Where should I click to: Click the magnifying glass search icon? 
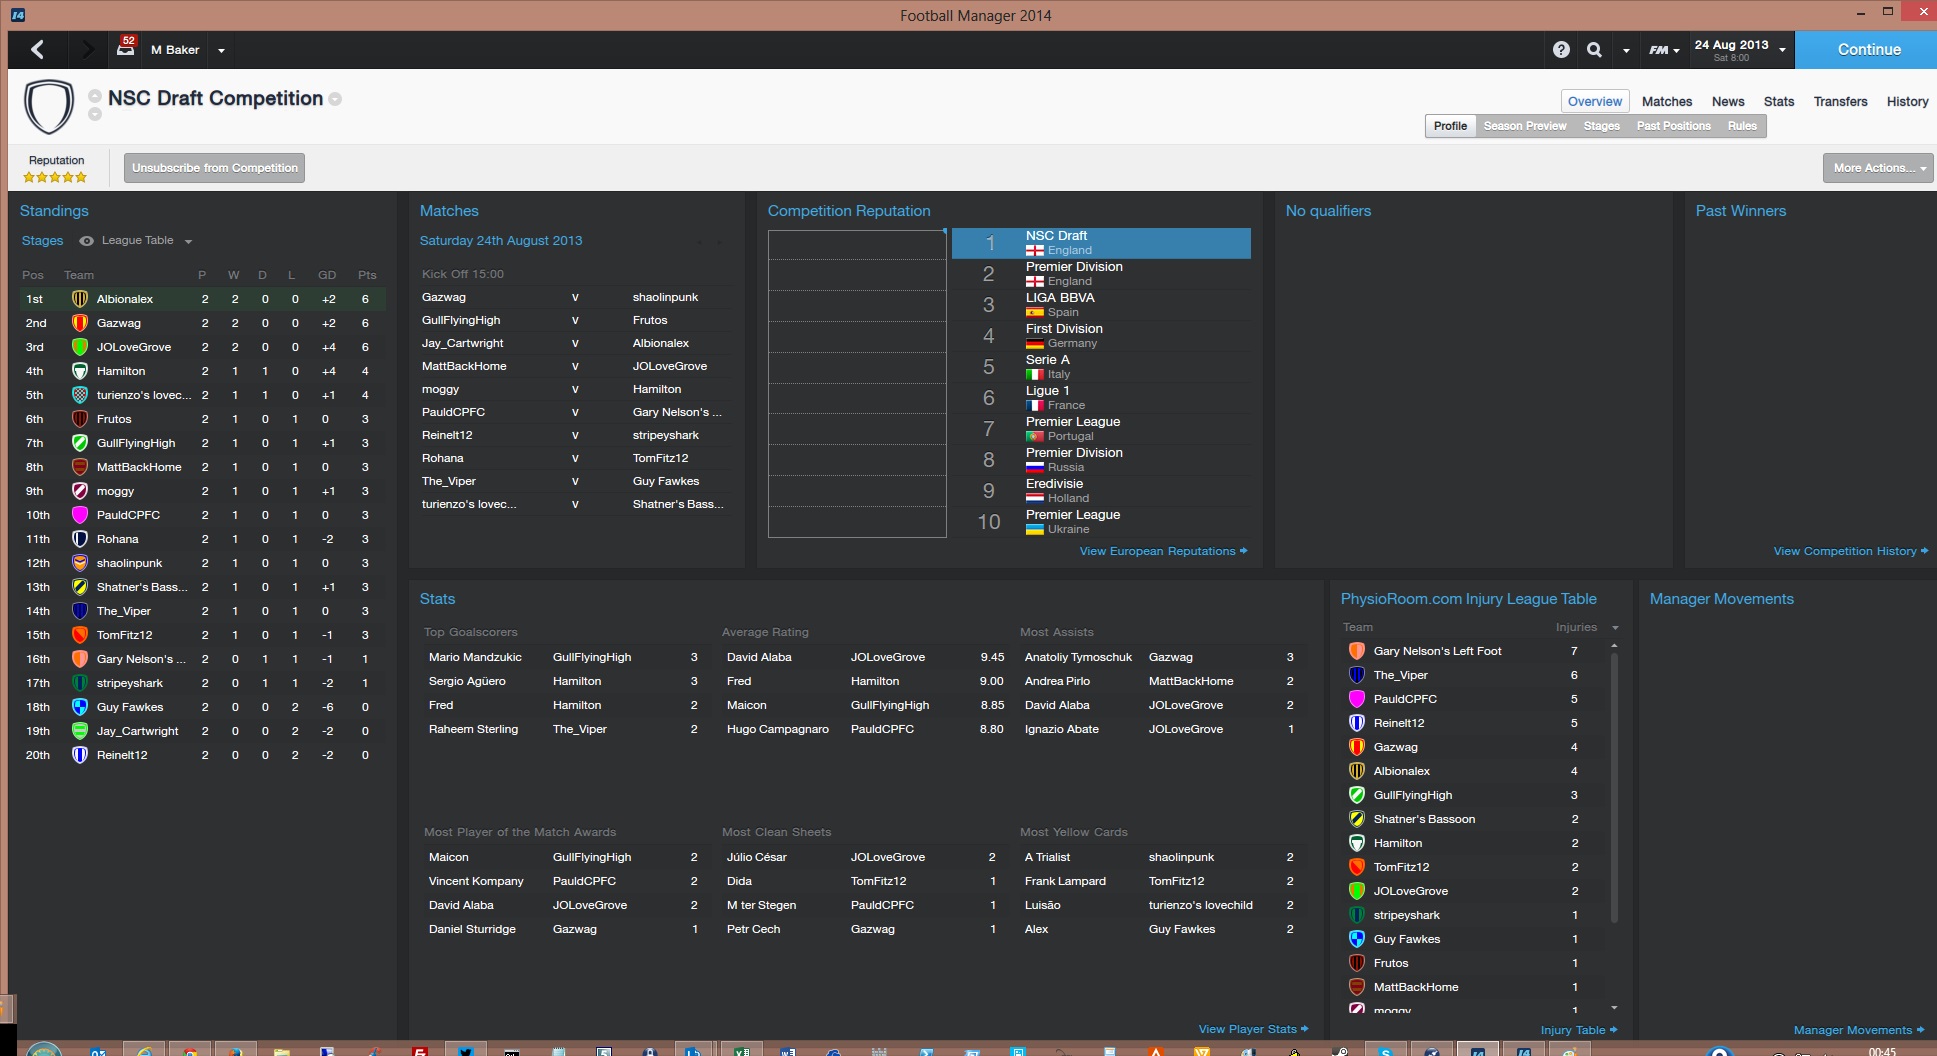1595,50
